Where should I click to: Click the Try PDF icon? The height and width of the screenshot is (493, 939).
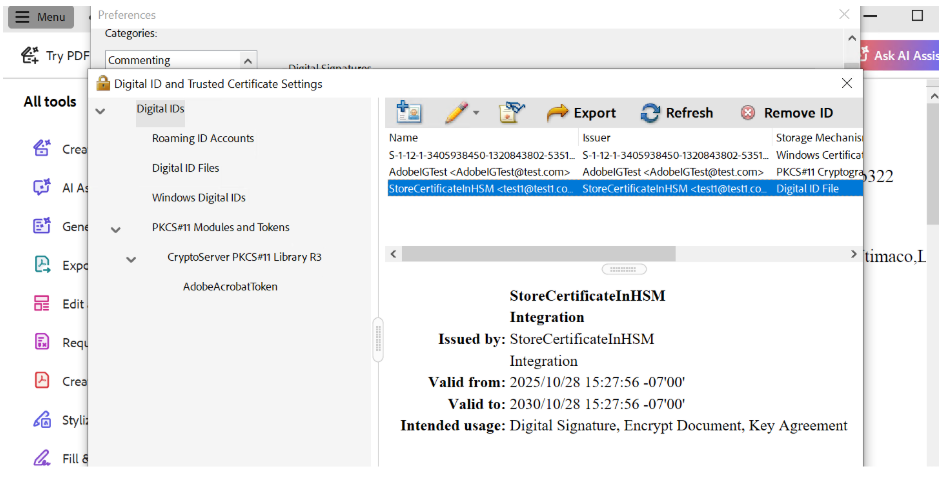30,56
